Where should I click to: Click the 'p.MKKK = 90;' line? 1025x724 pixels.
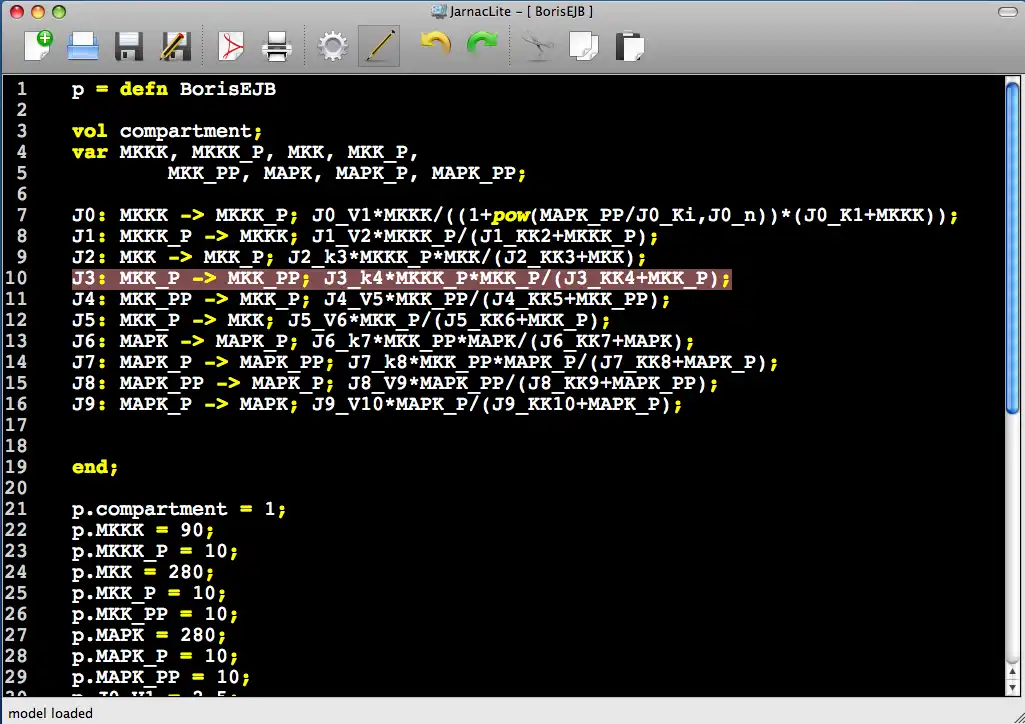pyautogui.click(x=143, y=530)
